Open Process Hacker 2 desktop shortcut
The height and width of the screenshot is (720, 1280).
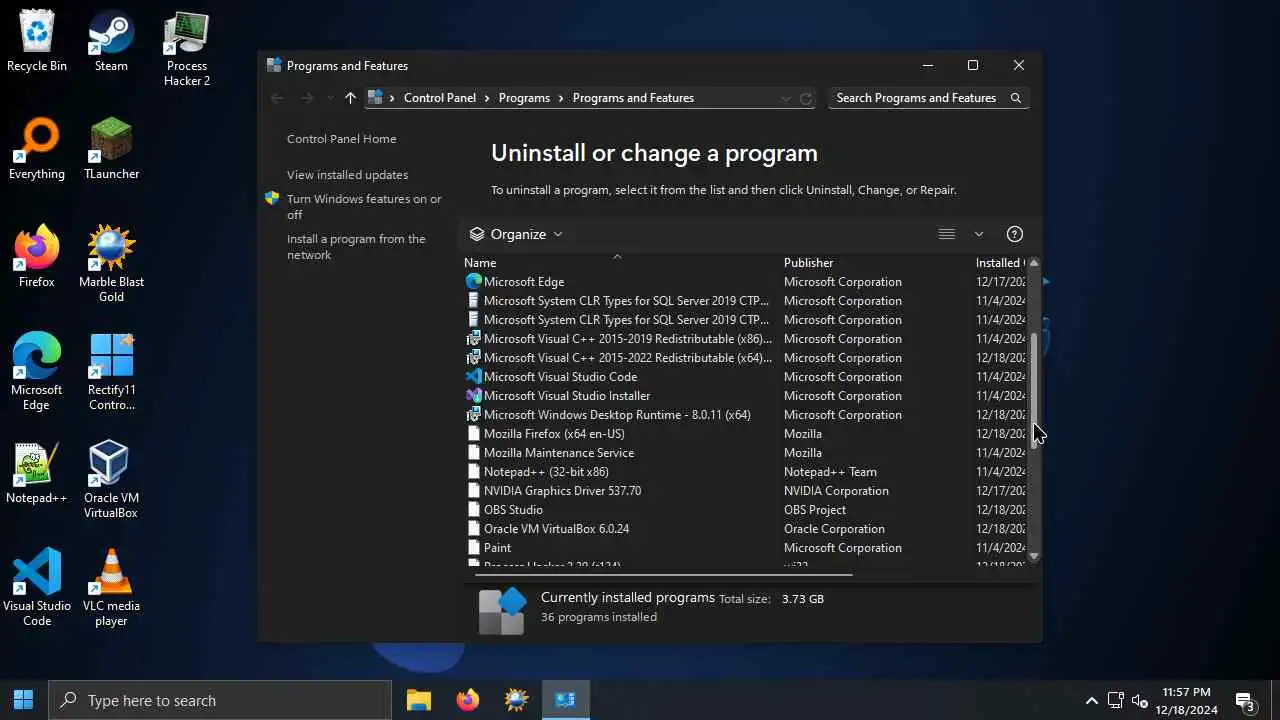[186, 48]
